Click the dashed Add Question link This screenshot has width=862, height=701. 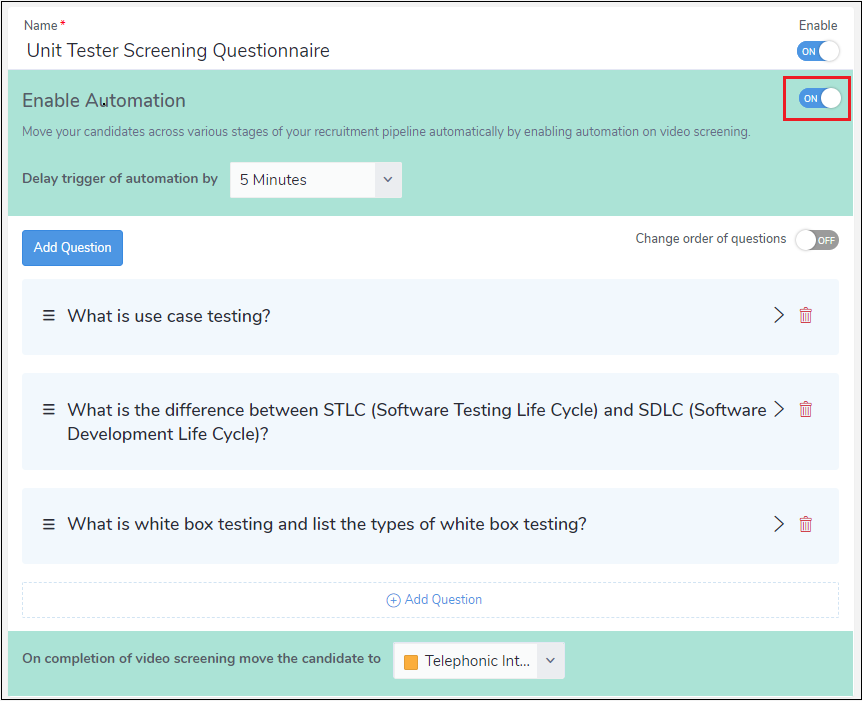tap(442, 600)
